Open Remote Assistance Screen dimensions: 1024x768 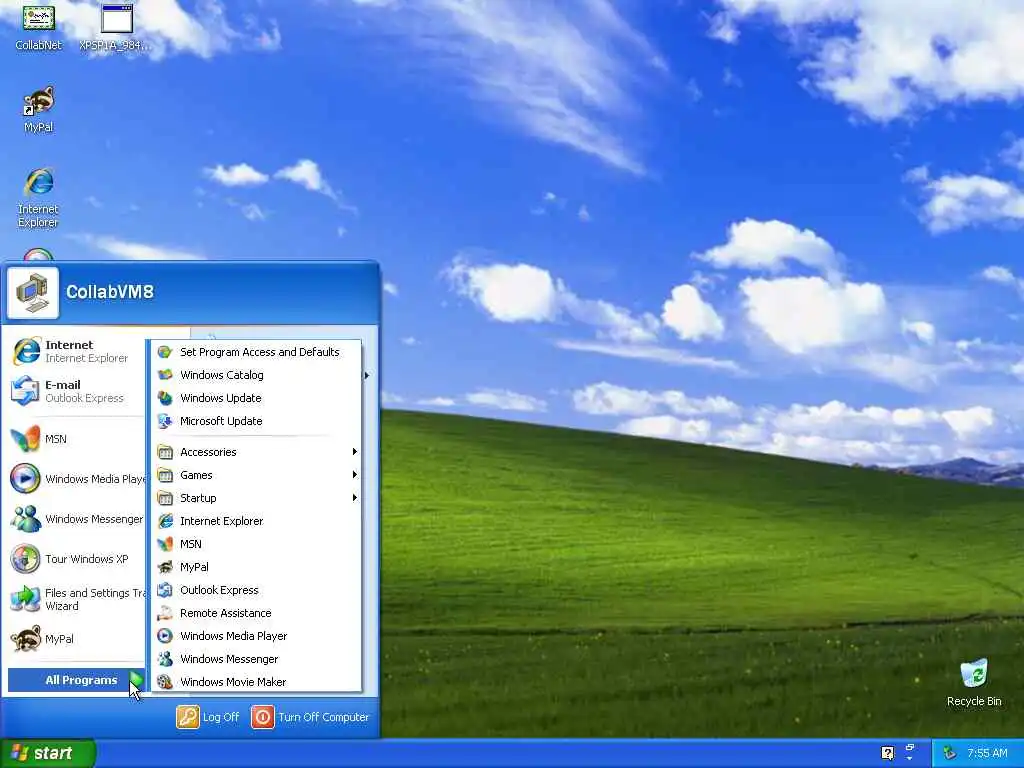pyautogui.click(x=257, y=613)
